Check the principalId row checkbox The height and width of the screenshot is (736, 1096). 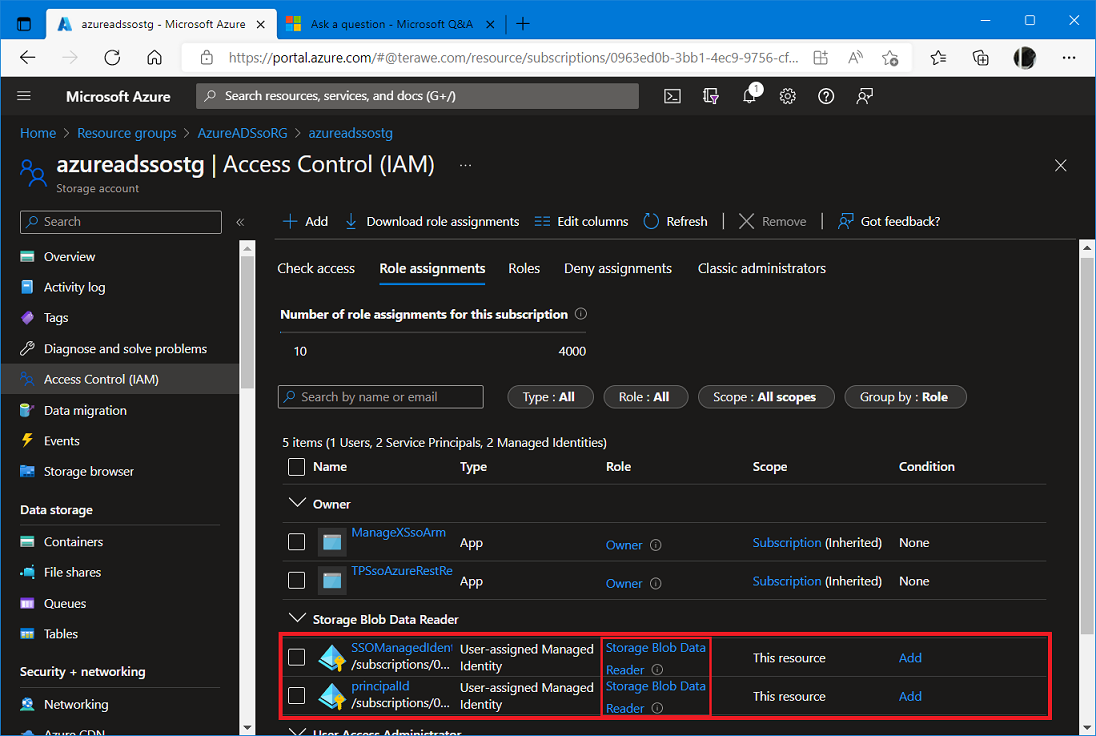pos(296,695)
